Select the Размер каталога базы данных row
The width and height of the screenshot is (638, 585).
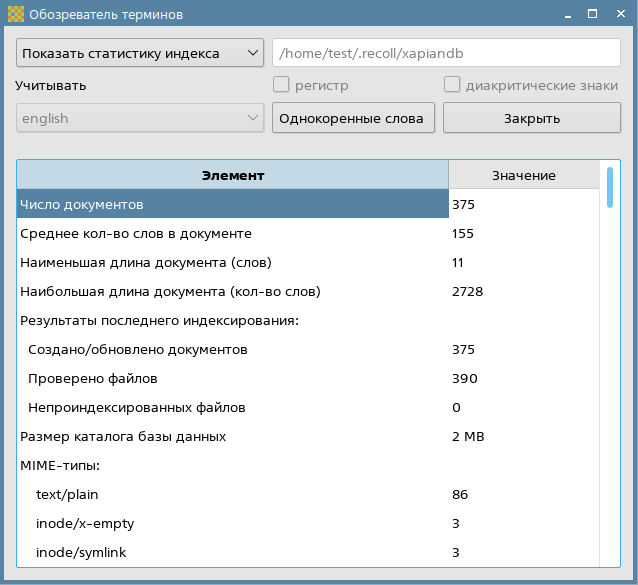232,436
